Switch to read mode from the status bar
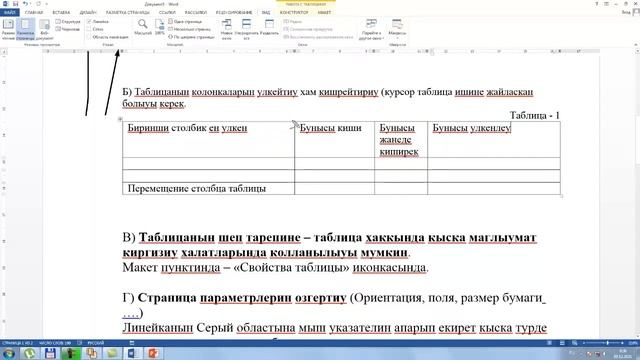Viewport: 640px width, 360px height. [550, 343]
